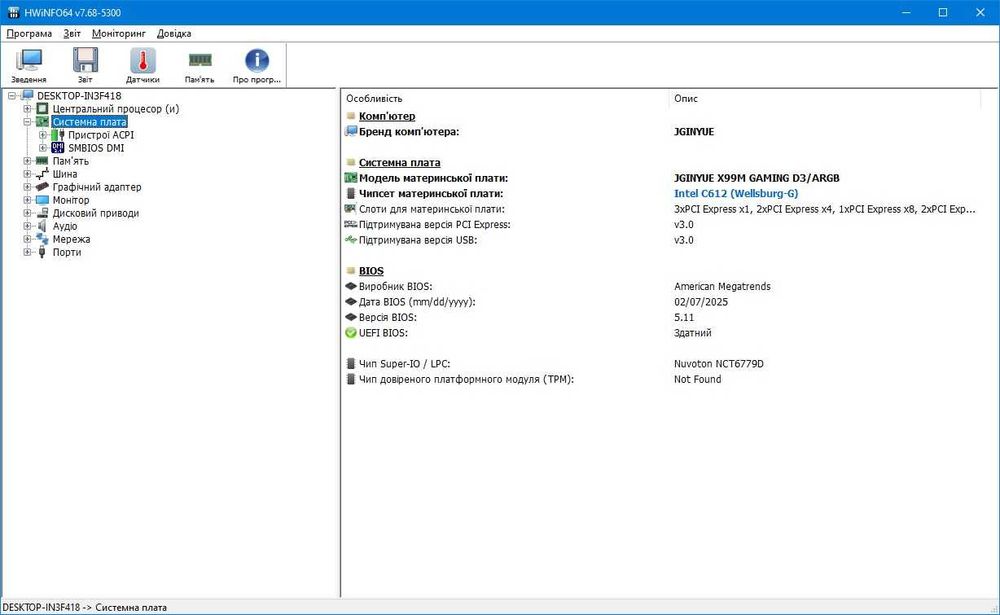The height and width of the screenshot is (615, 1000).
Task: Click the Здатний UEFI value
Action: coord(693,332)
